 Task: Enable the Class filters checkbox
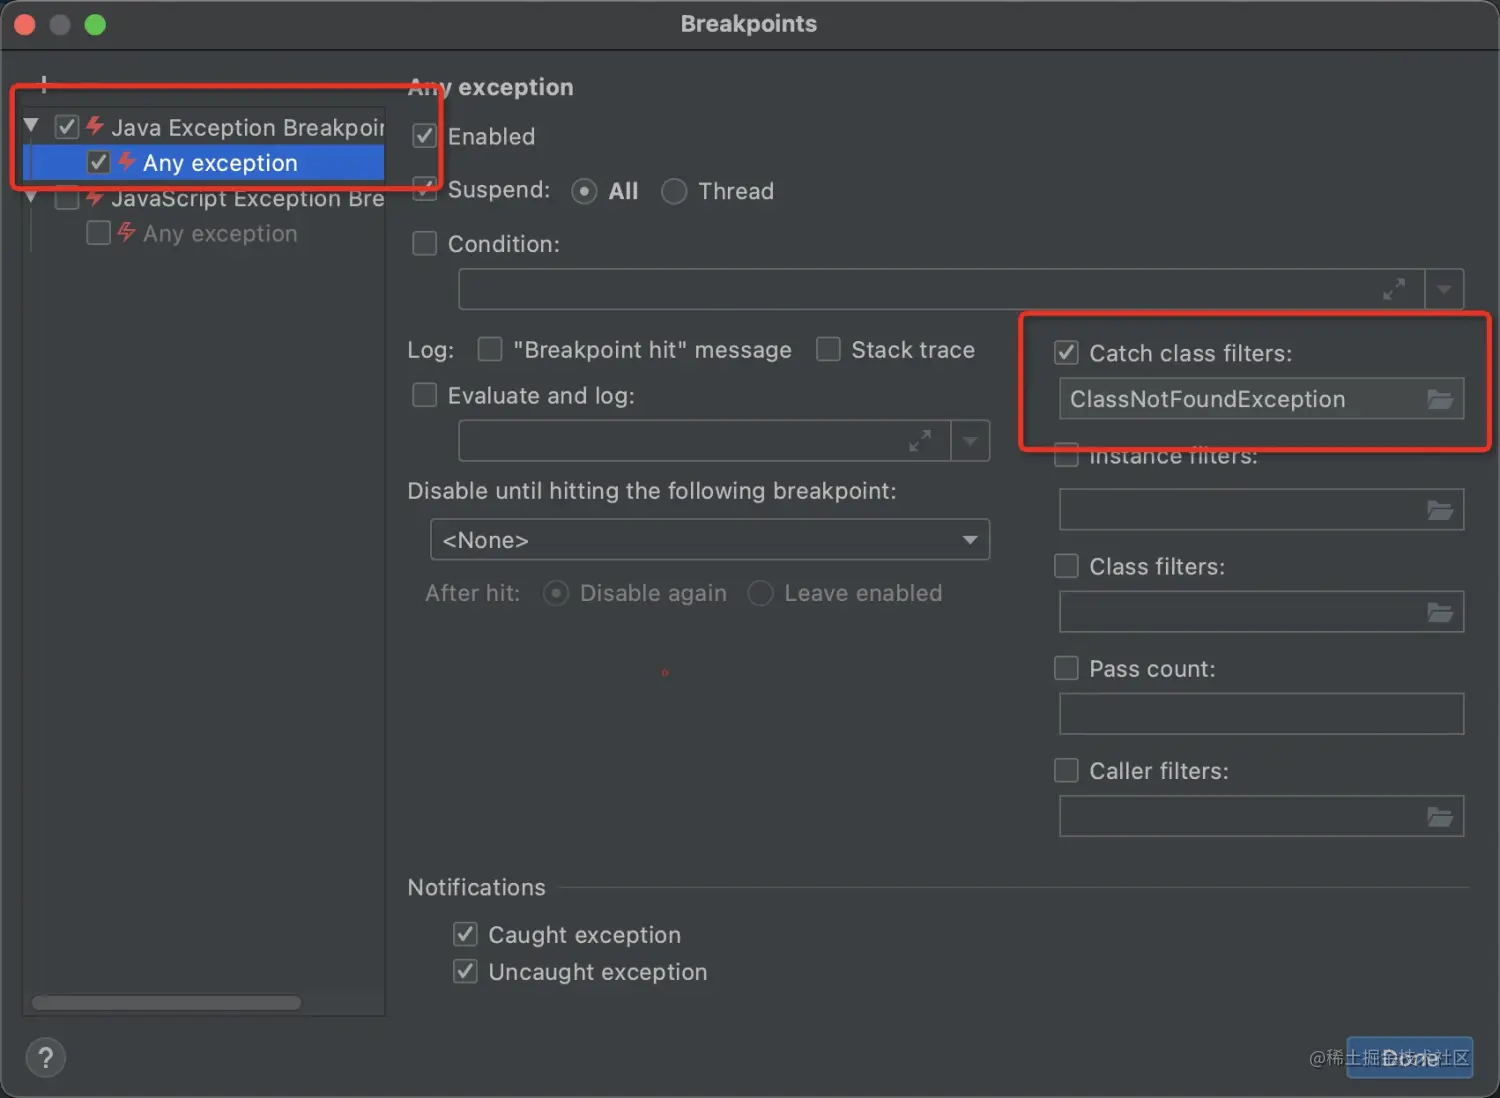click(x=1066, y=566)
